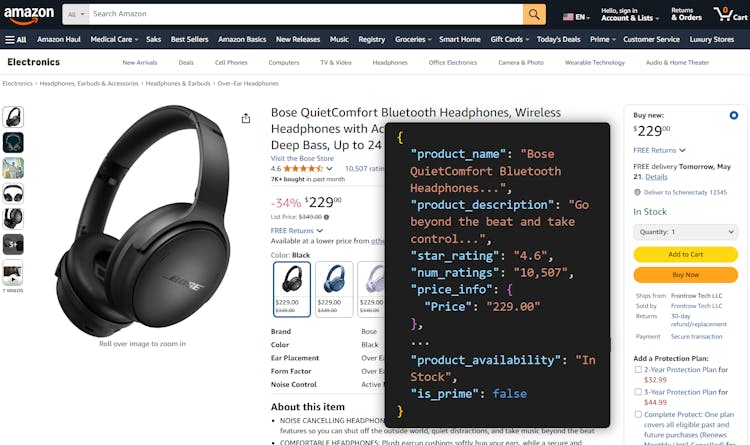Click the main headphone product image
This screenshot has height=445, width=750.
[143, 220]
